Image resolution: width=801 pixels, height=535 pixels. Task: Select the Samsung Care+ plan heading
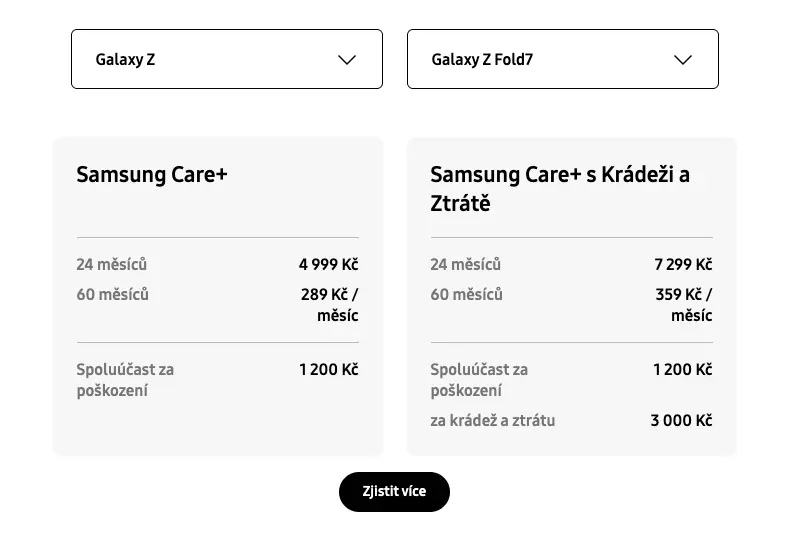coord(152,175)
